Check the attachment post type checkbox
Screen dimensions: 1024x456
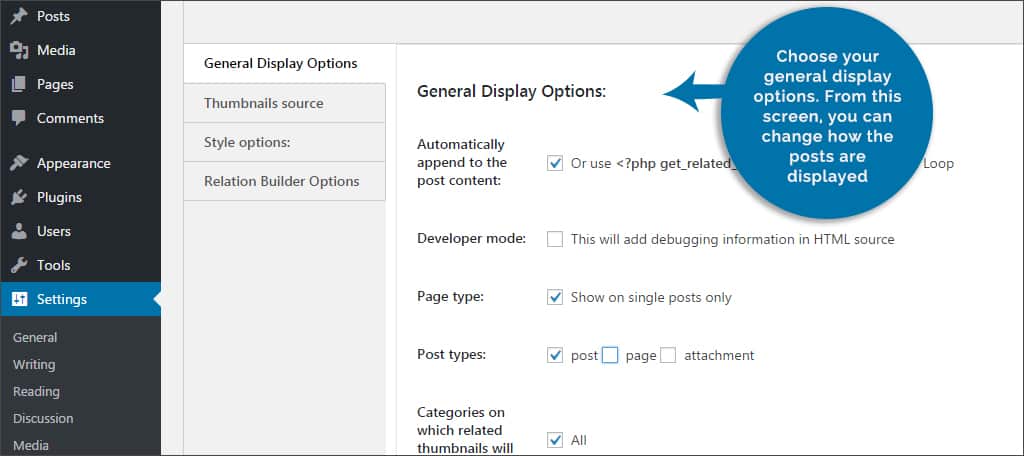pyautogui.click(x=667, y=355)
